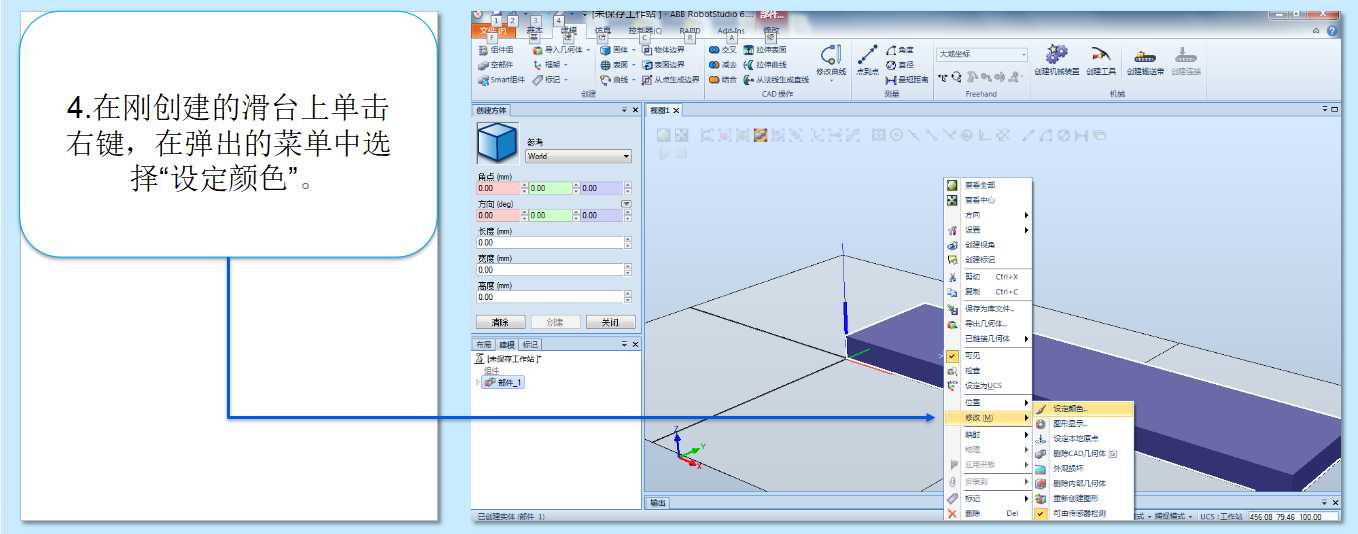Image resolution: width=1358 pixels, height=534 pixels.
Task: Click the 点到点 measurement icon
Action: [867, 56]
